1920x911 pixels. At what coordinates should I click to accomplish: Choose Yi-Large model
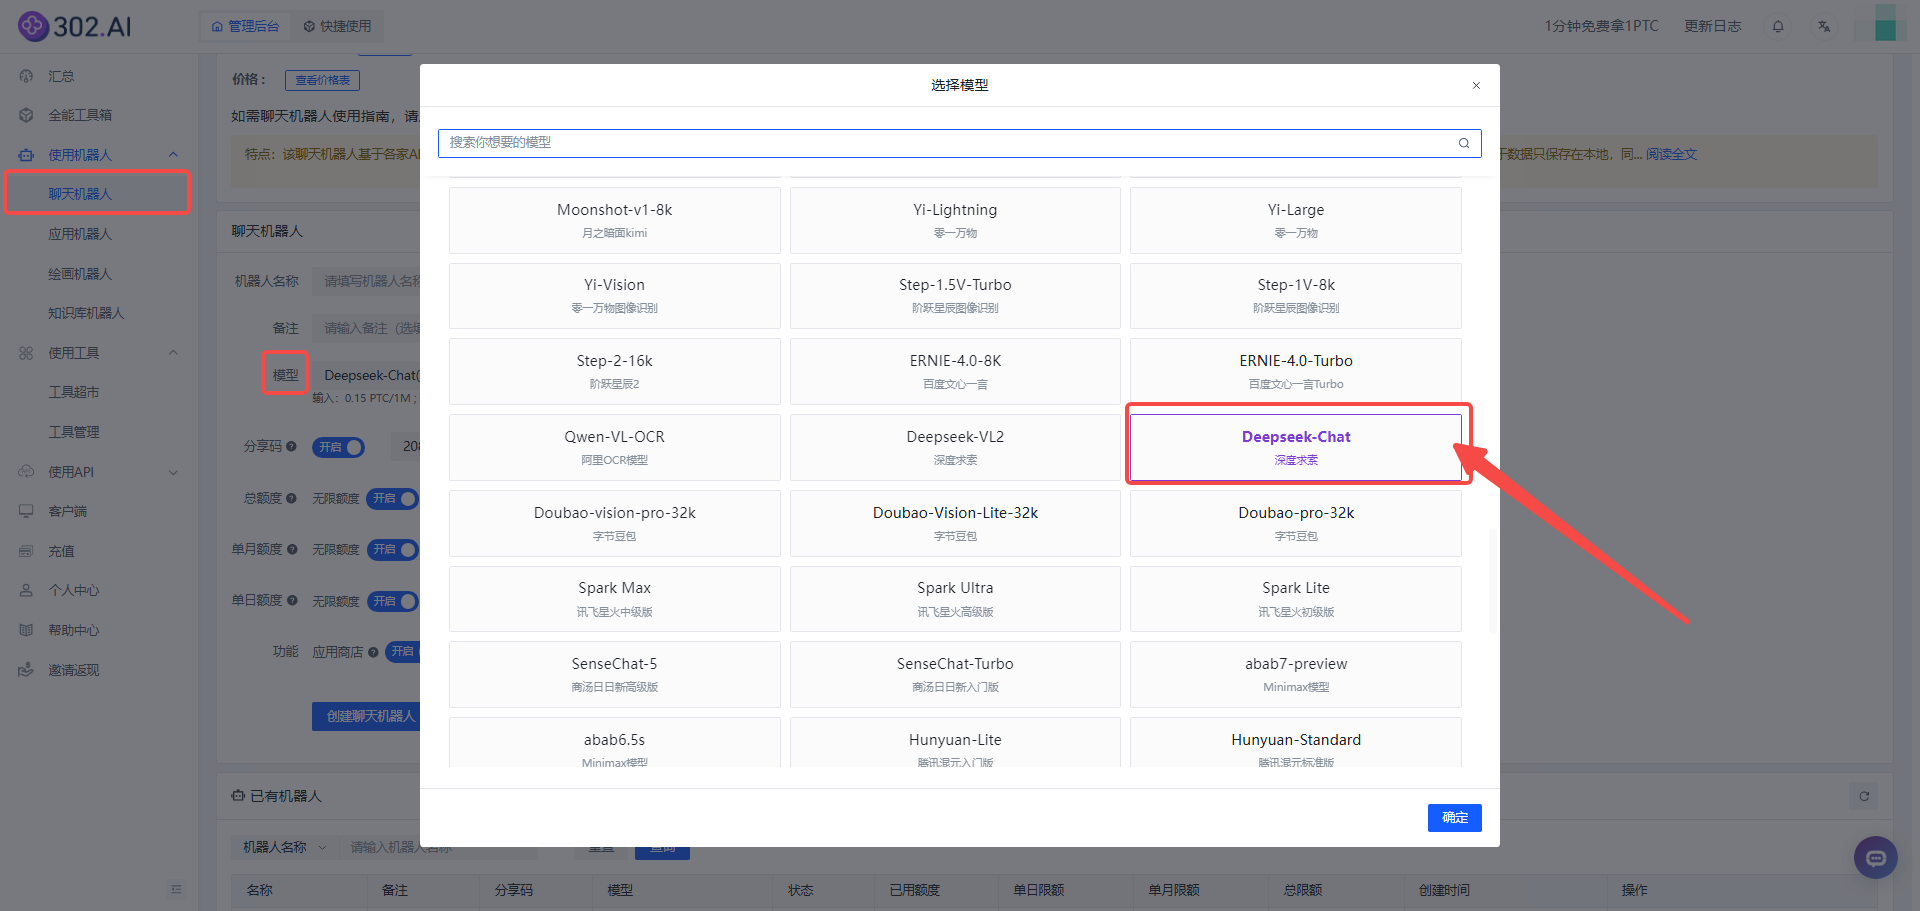tap(1296, 220)
